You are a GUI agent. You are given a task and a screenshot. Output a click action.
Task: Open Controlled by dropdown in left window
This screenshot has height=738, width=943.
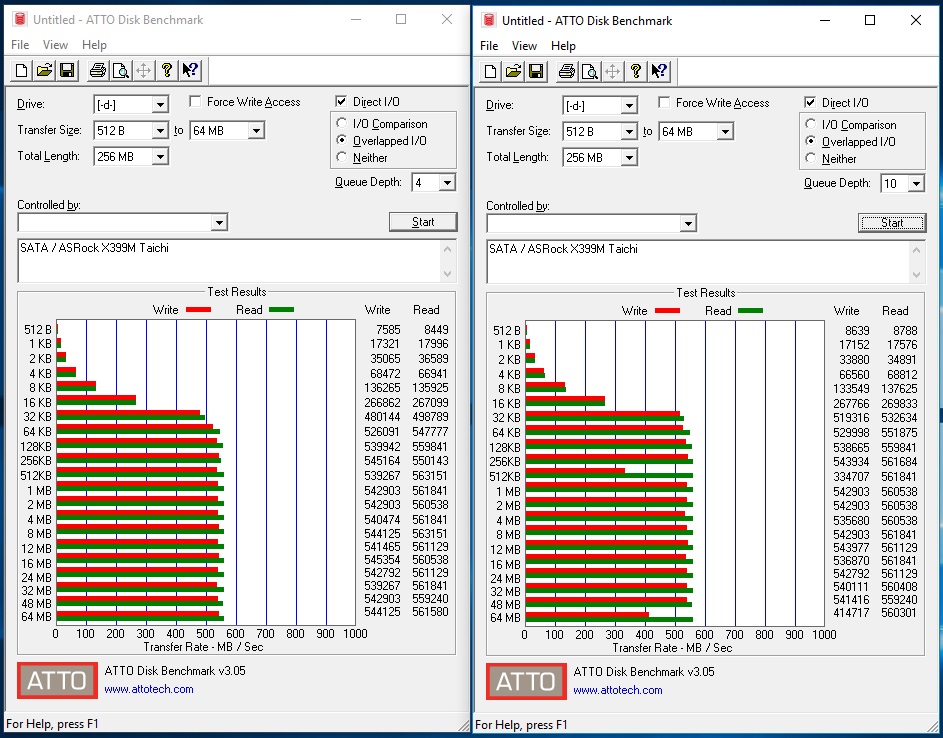220,223
